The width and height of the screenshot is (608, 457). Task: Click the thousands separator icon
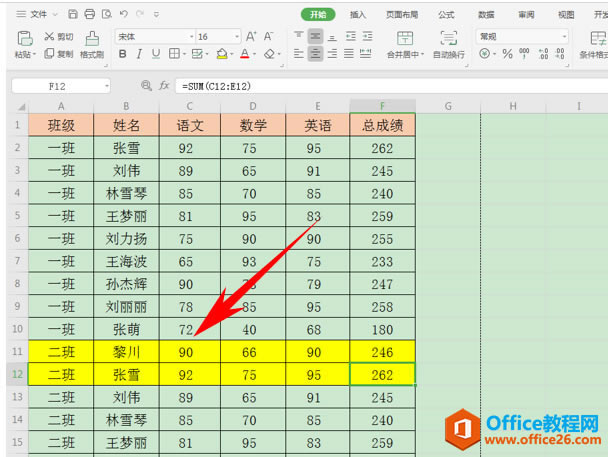(524, 53)
